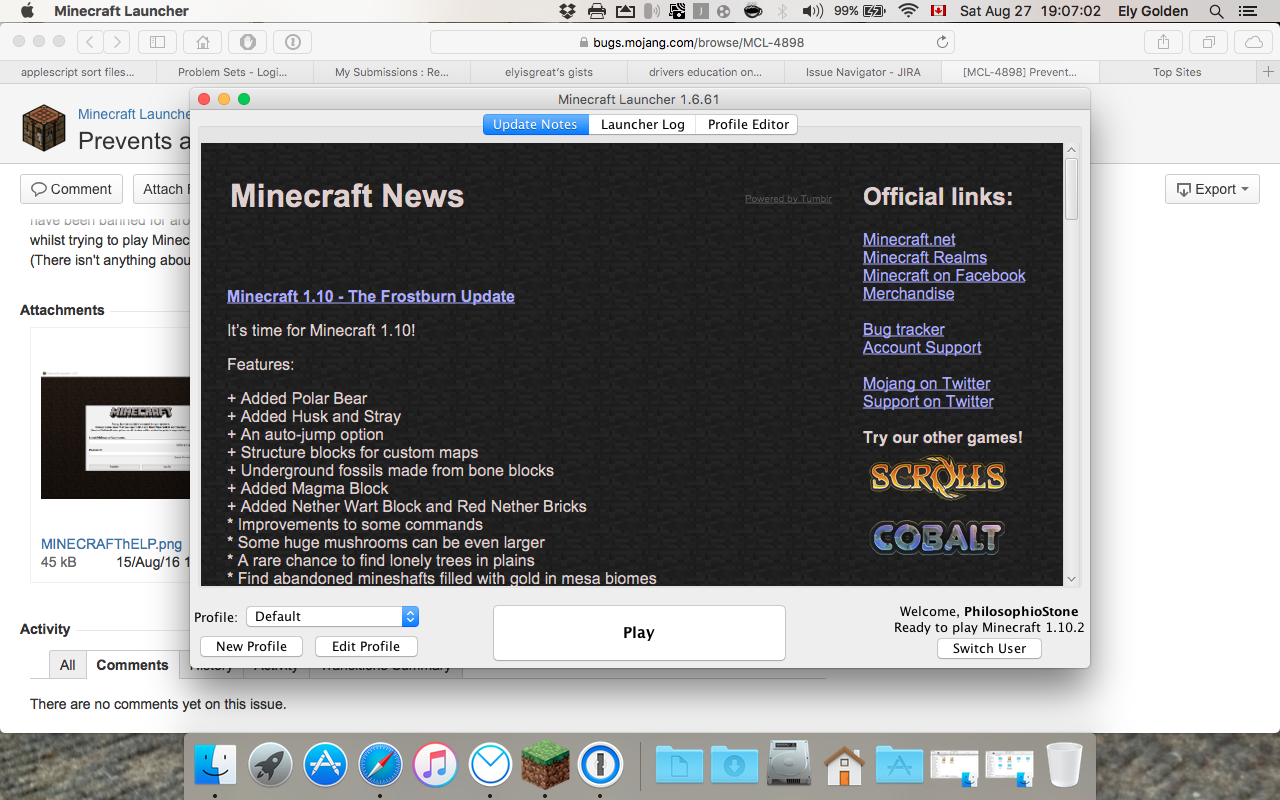
Task: Switch to the Launcher Log tab
Action: (642, 124)
